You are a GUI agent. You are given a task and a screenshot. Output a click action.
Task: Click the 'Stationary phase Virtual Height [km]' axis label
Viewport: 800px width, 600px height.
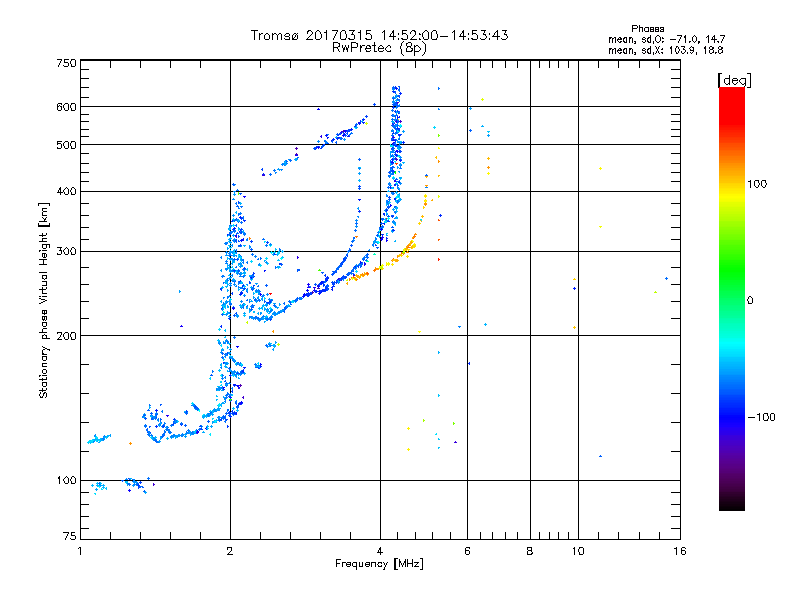43,301
